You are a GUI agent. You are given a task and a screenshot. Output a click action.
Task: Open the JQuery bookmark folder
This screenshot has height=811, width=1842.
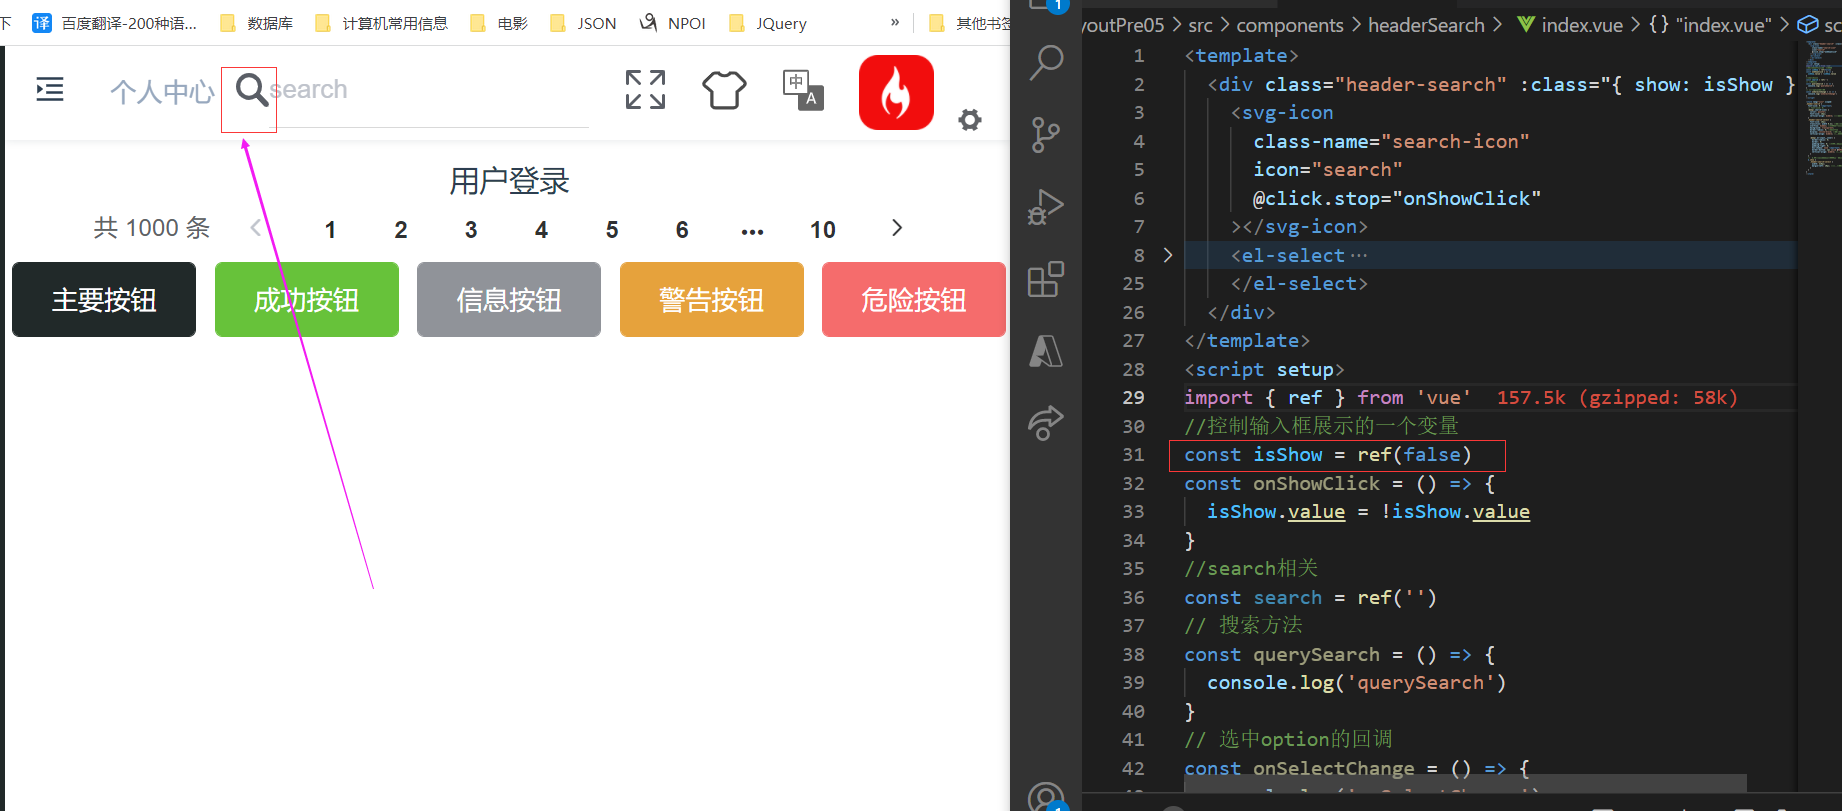click(x=768, y=23)
